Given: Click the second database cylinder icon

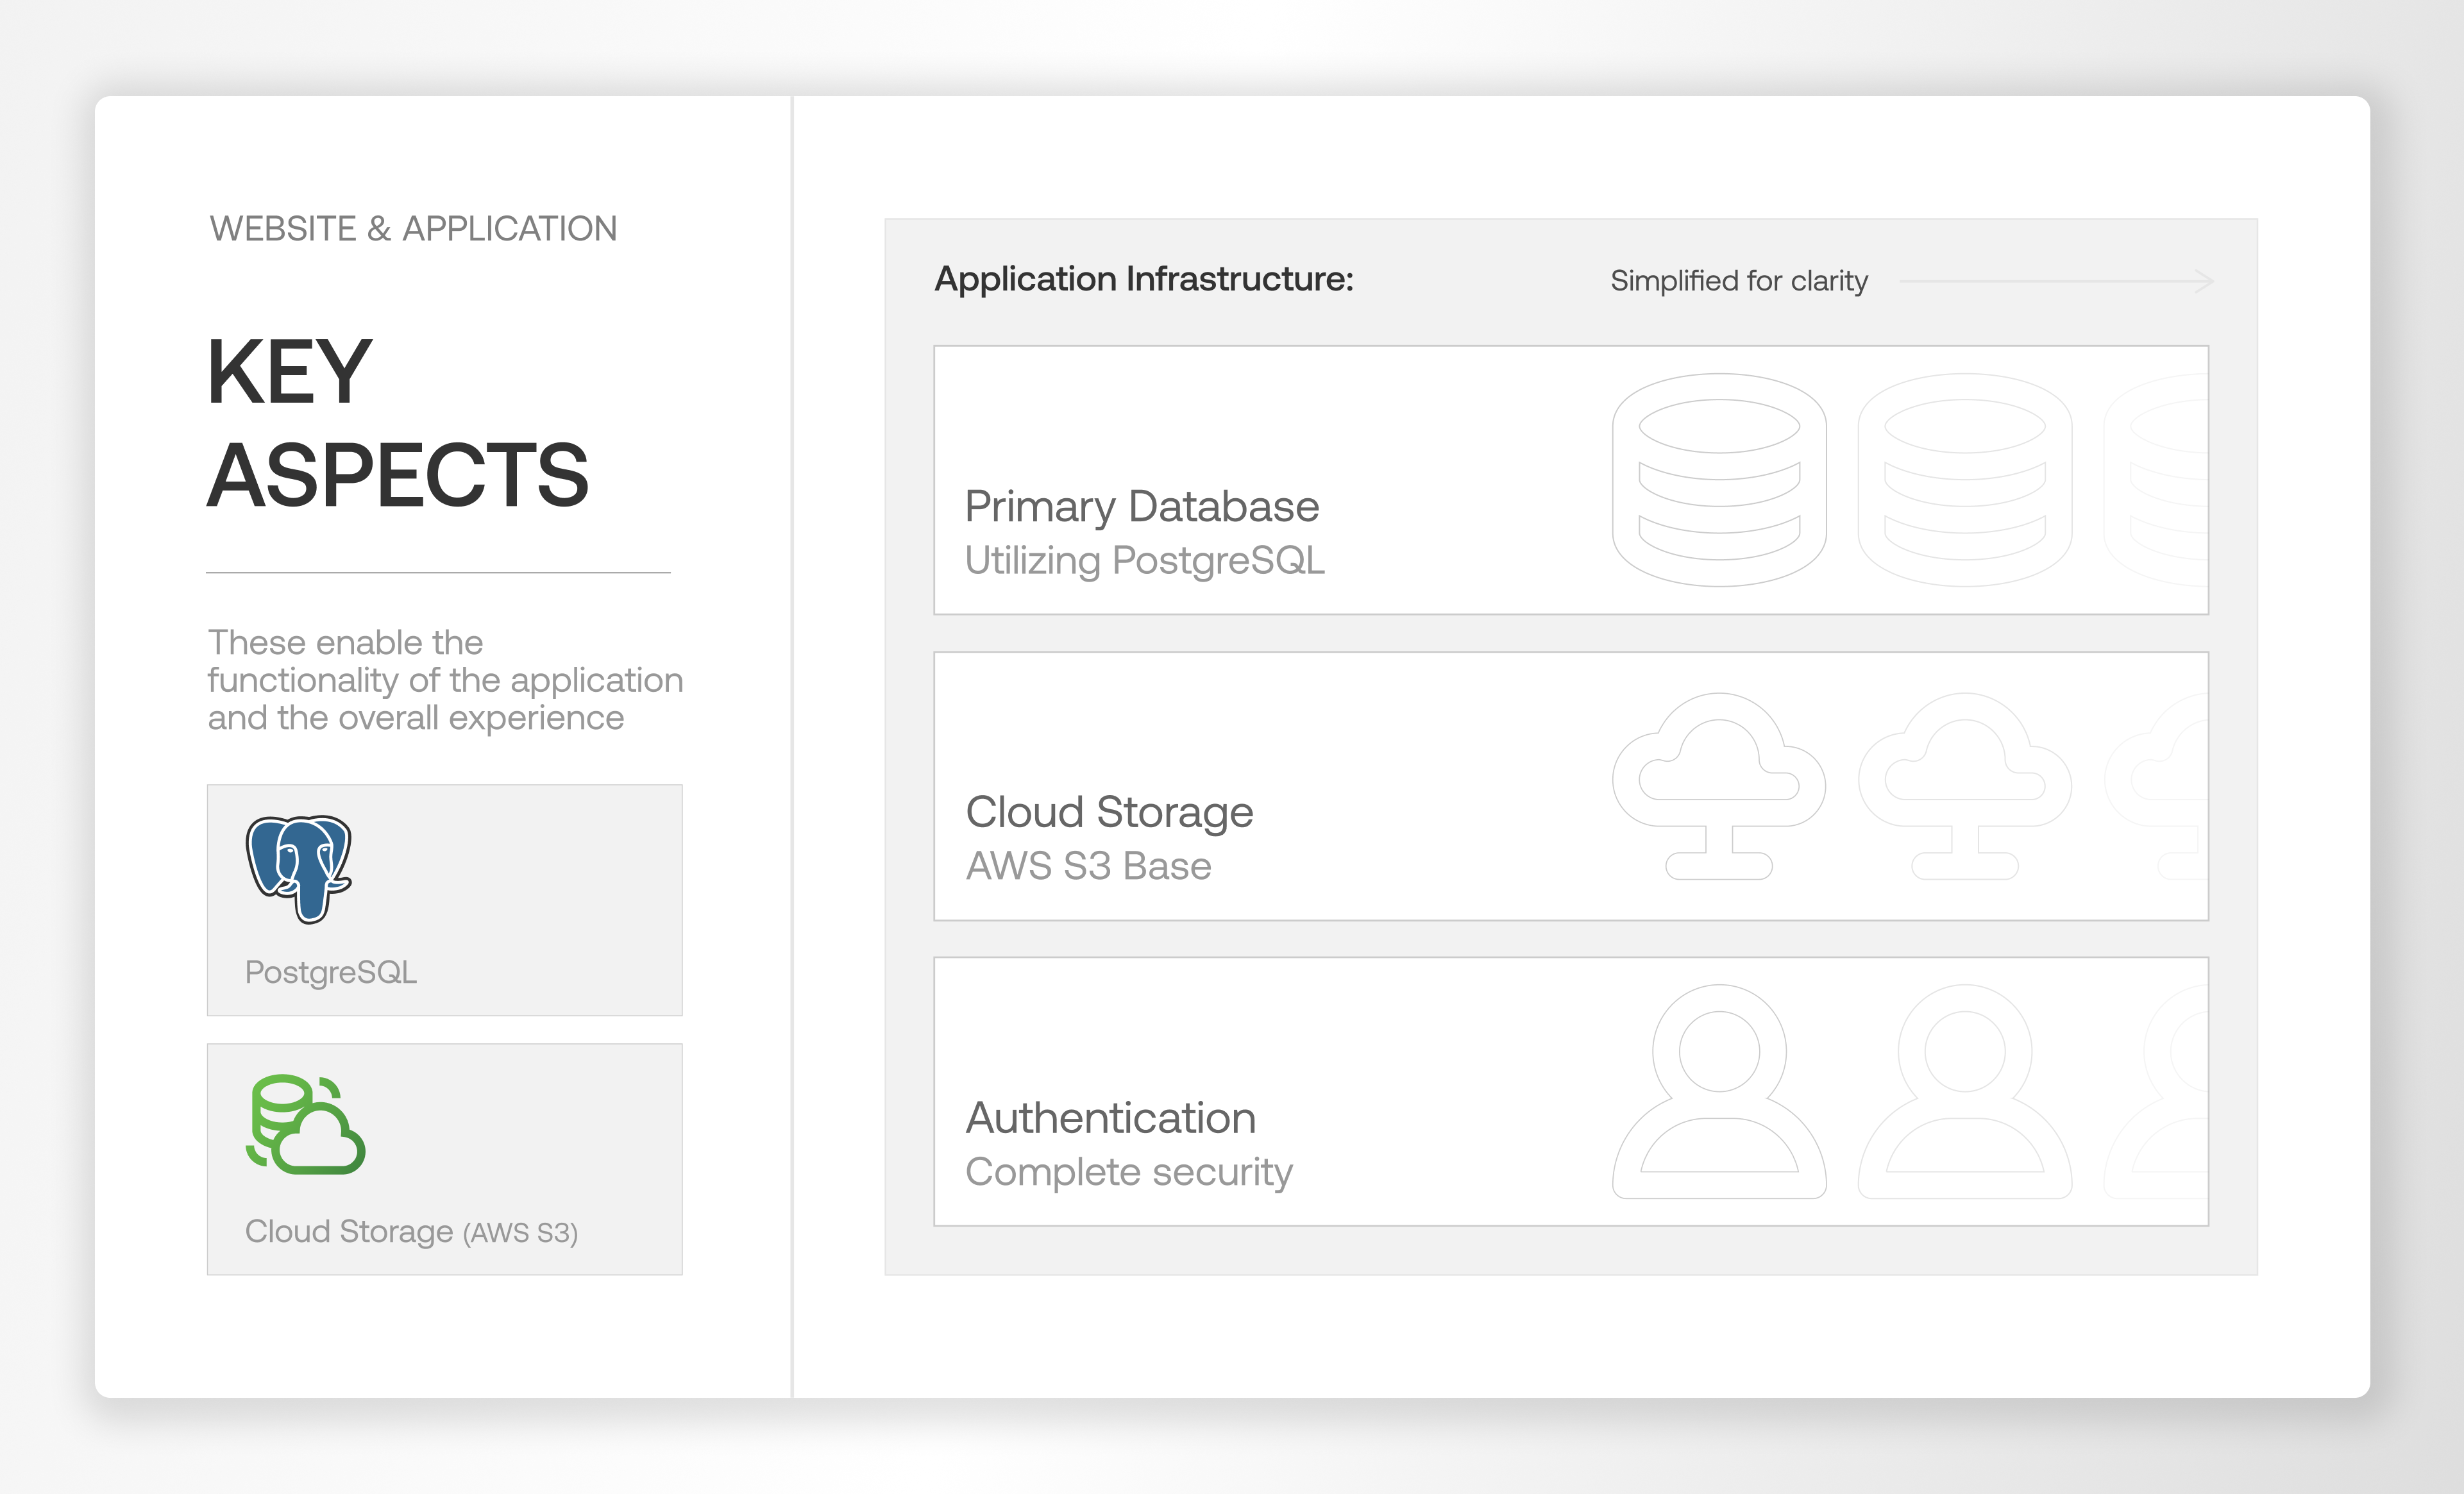Looking at the screenshot, I should click(1964, 480).
